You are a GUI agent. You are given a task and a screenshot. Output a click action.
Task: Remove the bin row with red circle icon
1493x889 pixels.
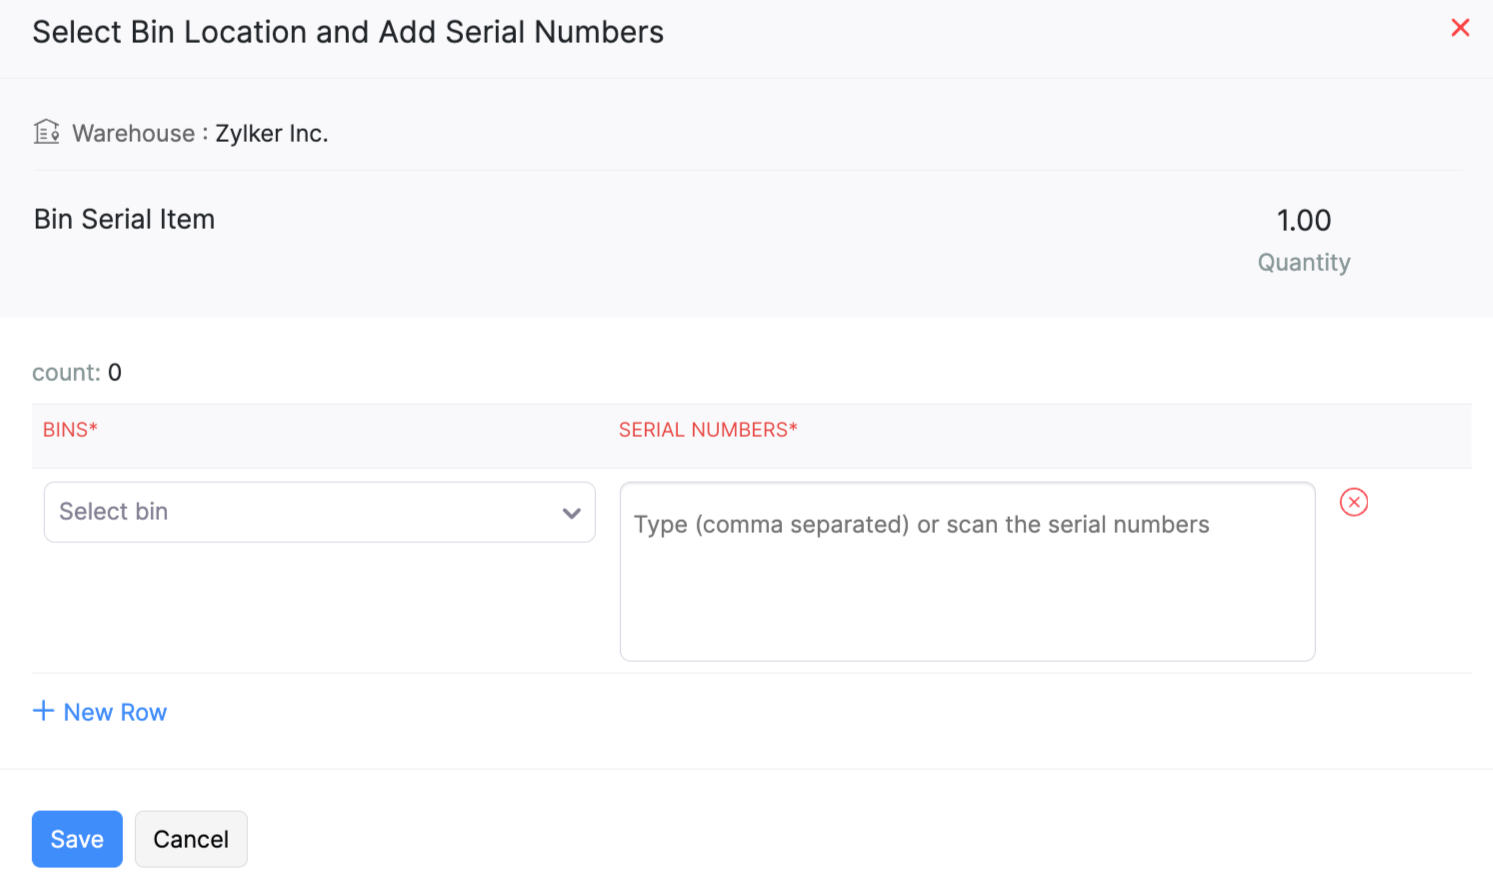[1353, 502]
